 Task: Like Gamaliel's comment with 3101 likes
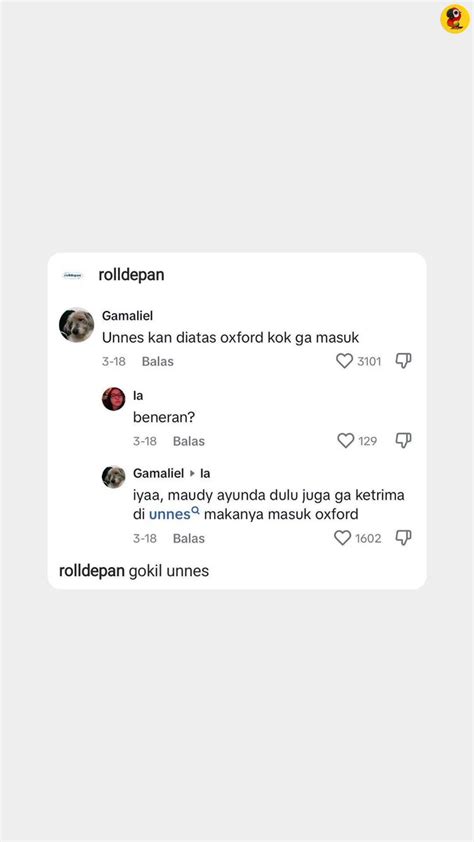tap(344, 361)
